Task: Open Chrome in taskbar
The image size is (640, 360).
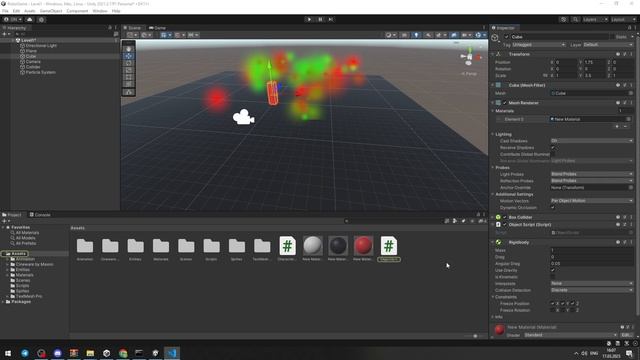Action: (123, 353)
